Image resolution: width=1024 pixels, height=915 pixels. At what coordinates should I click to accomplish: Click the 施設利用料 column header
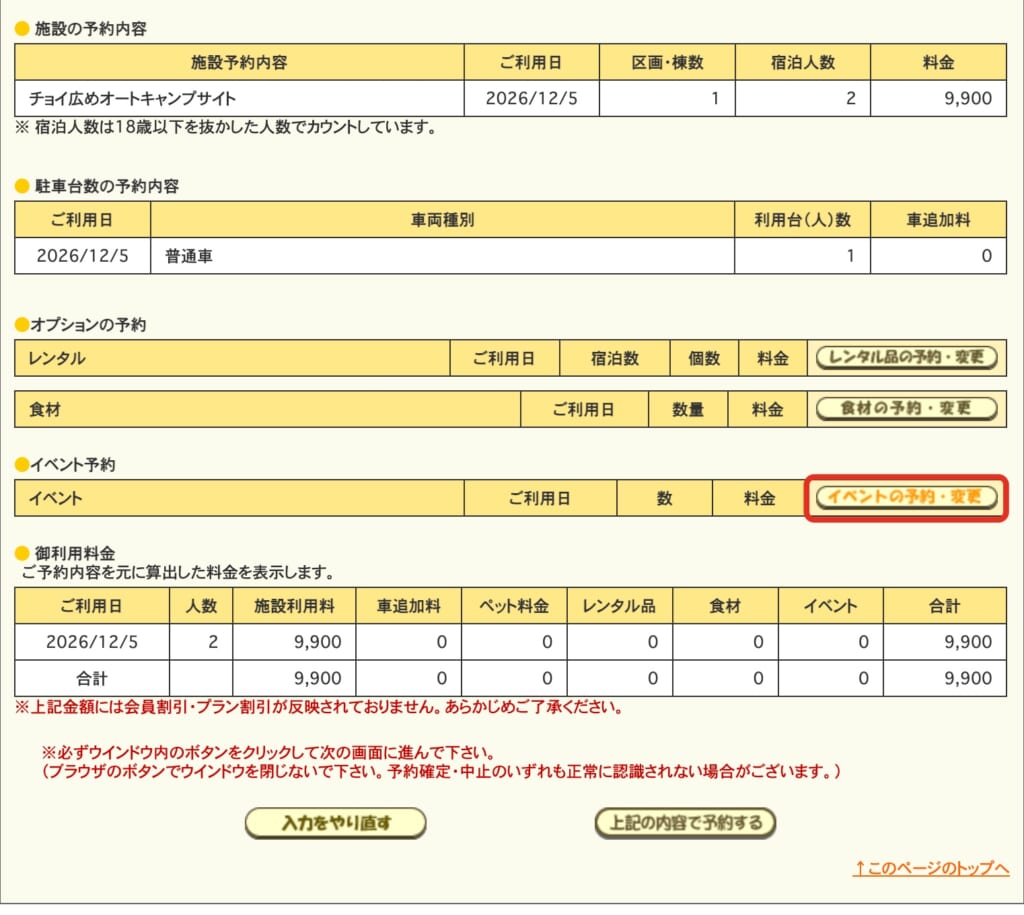coord(294,606)
